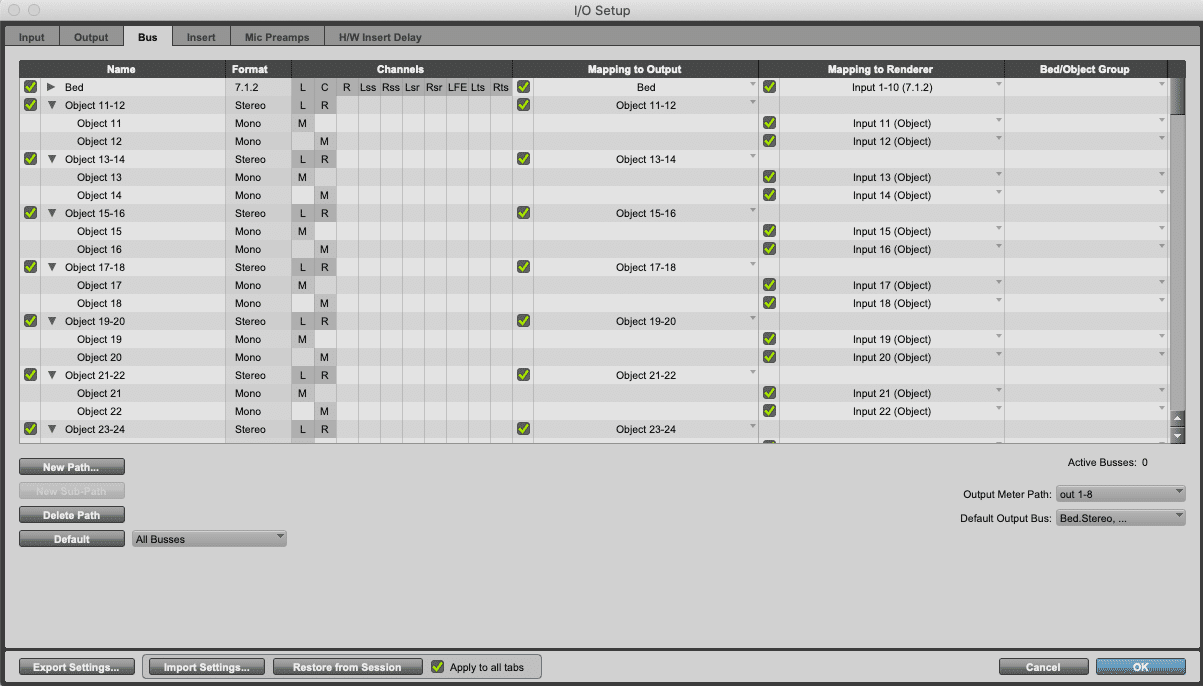Click the R channel cell of Object 13-14
The image size is (1203, 686).
[324, 159]
